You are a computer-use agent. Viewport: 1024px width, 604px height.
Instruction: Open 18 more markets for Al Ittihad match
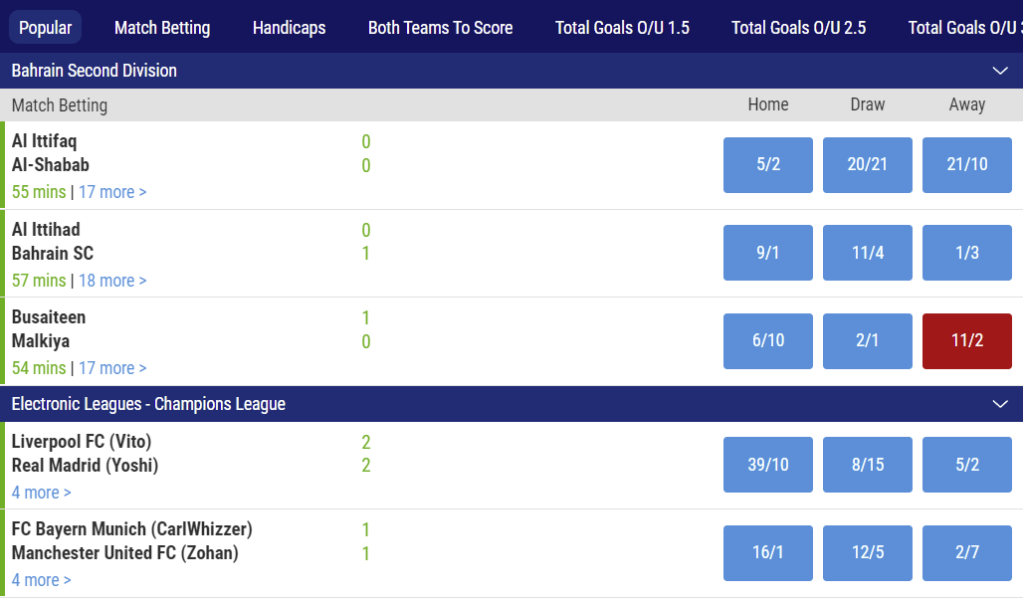coord(112,280)
